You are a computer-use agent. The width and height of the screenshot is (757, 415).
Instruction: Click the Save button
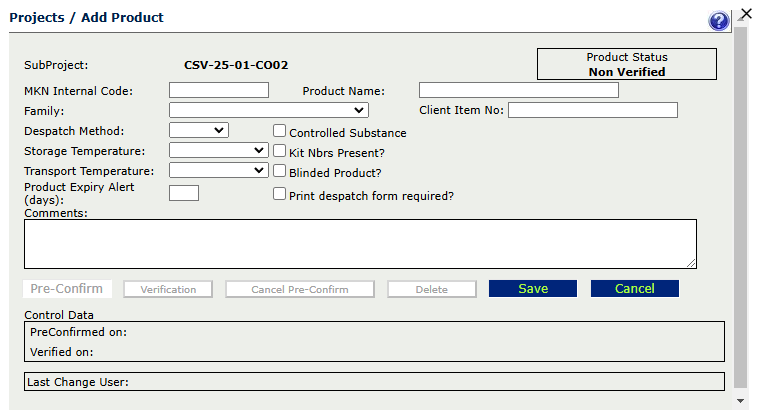533,289
